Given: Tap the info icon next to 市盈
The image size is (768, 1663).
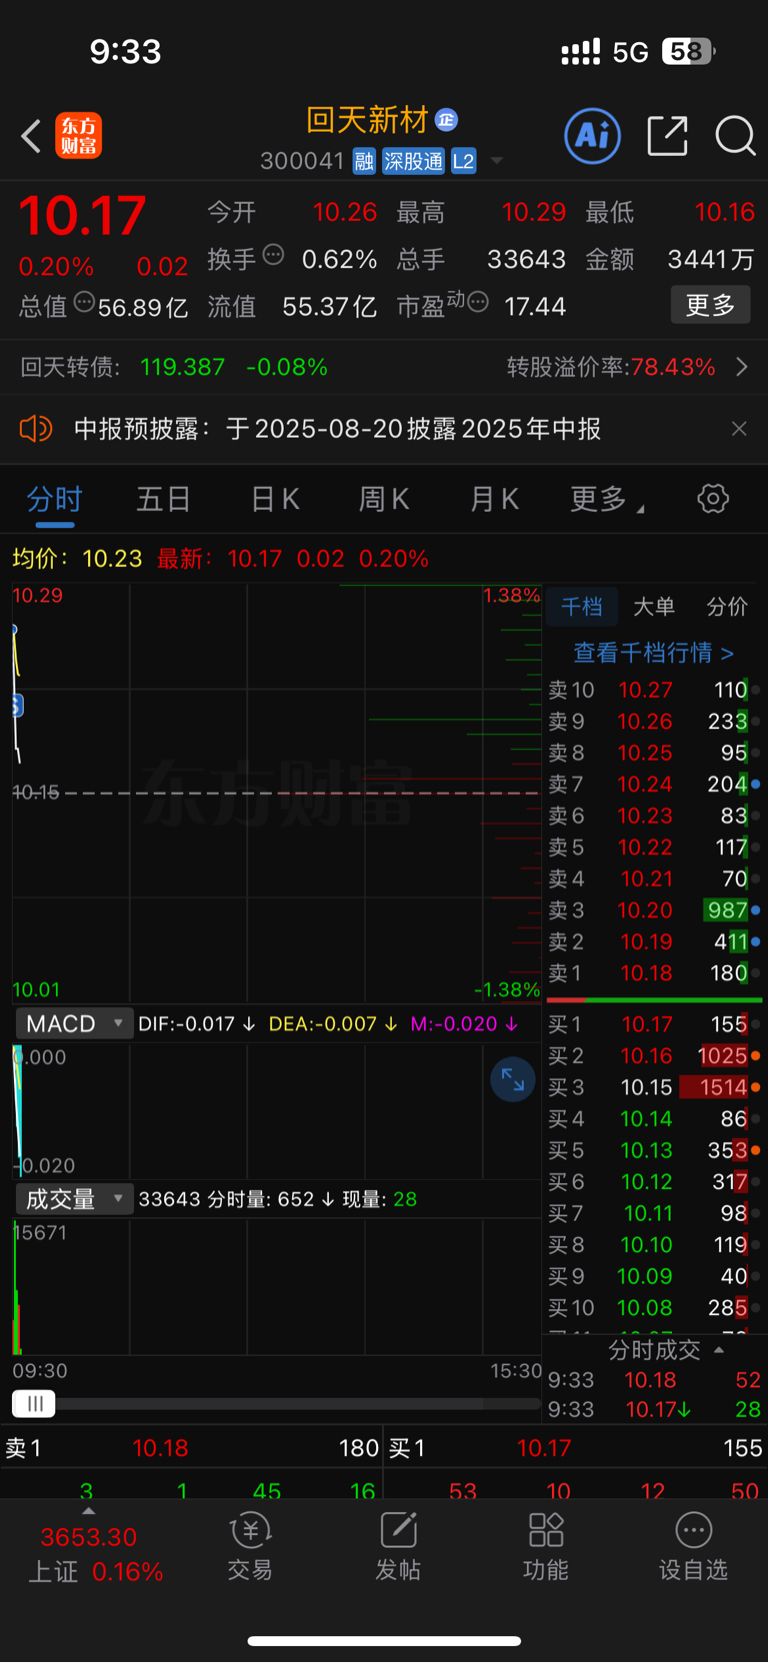Looking at the screenshot, I should click(478, 301).
